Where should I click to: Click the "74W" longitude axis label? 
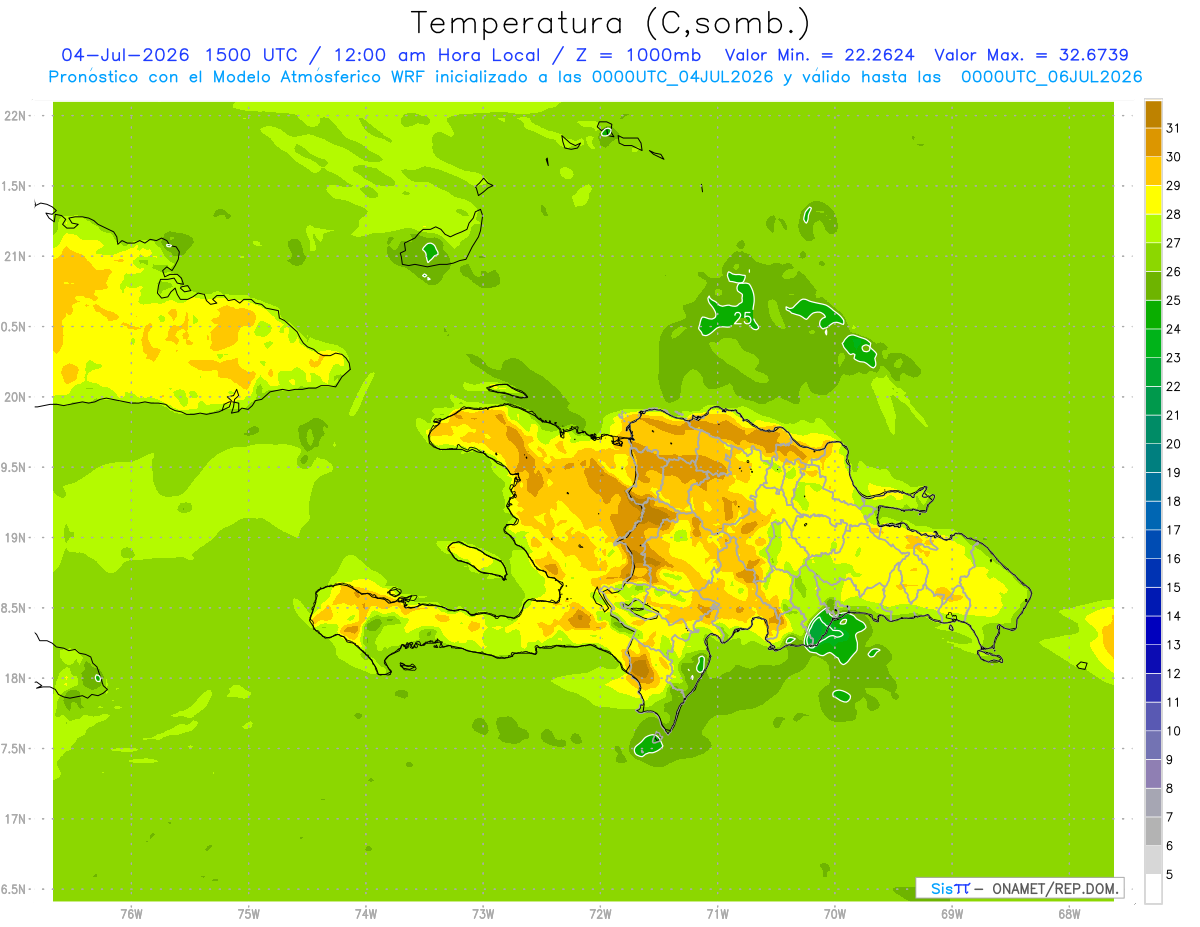(x=366, y=914)
